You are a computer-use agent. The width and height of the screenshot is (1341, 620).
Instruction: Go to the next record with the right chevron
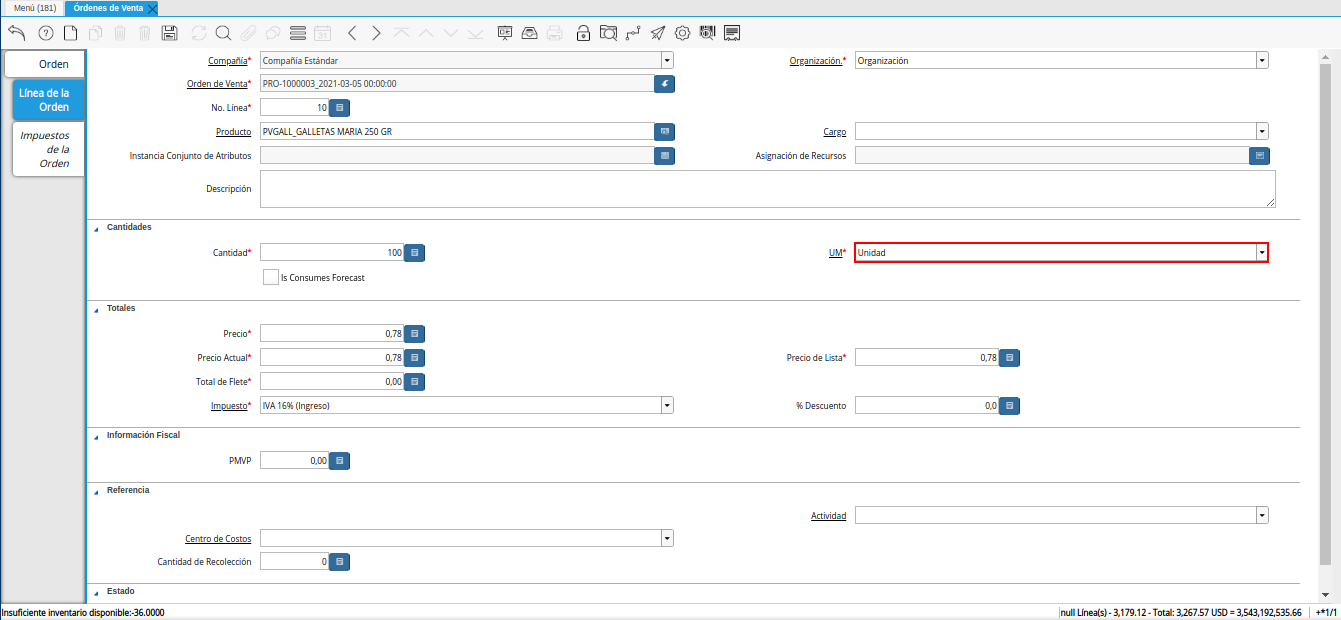(376, 33)
